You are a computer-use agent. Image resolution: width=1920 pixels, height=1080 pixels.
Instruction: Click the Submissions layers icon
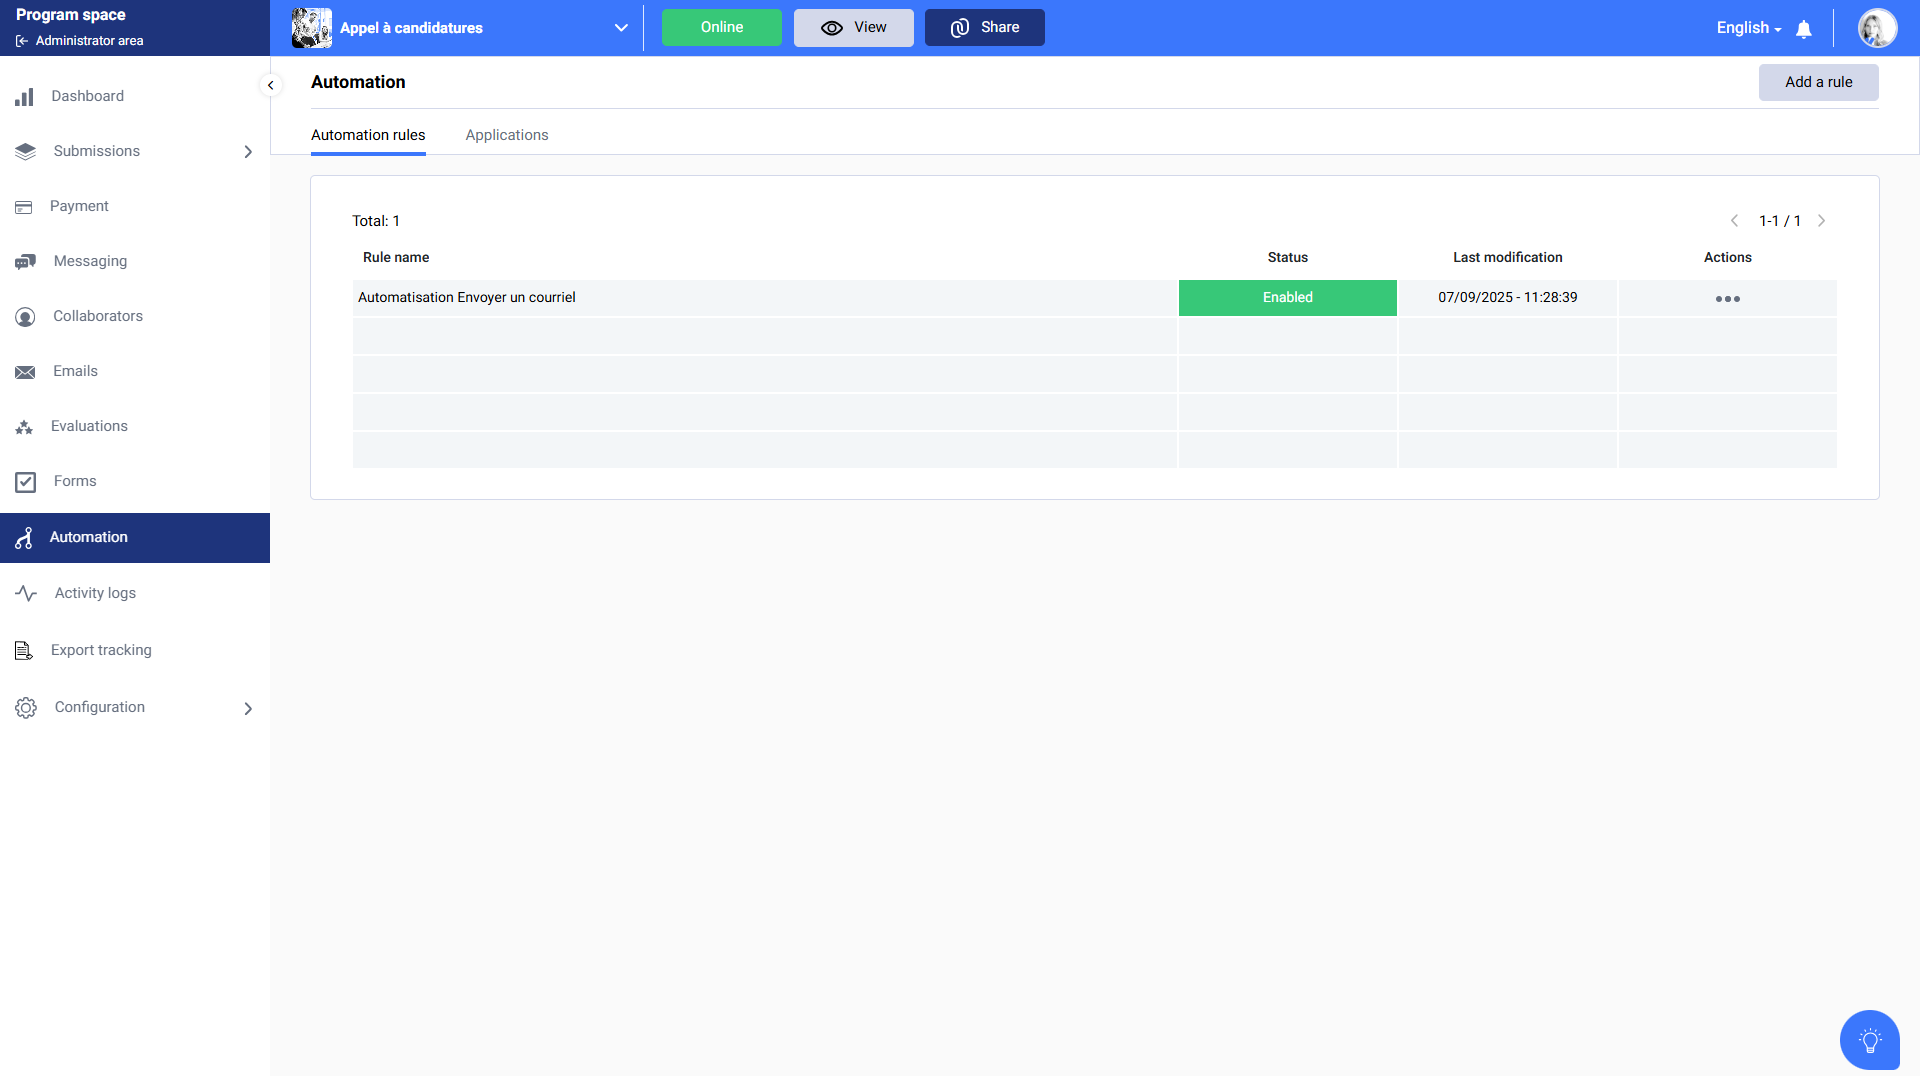coord(26,152)
